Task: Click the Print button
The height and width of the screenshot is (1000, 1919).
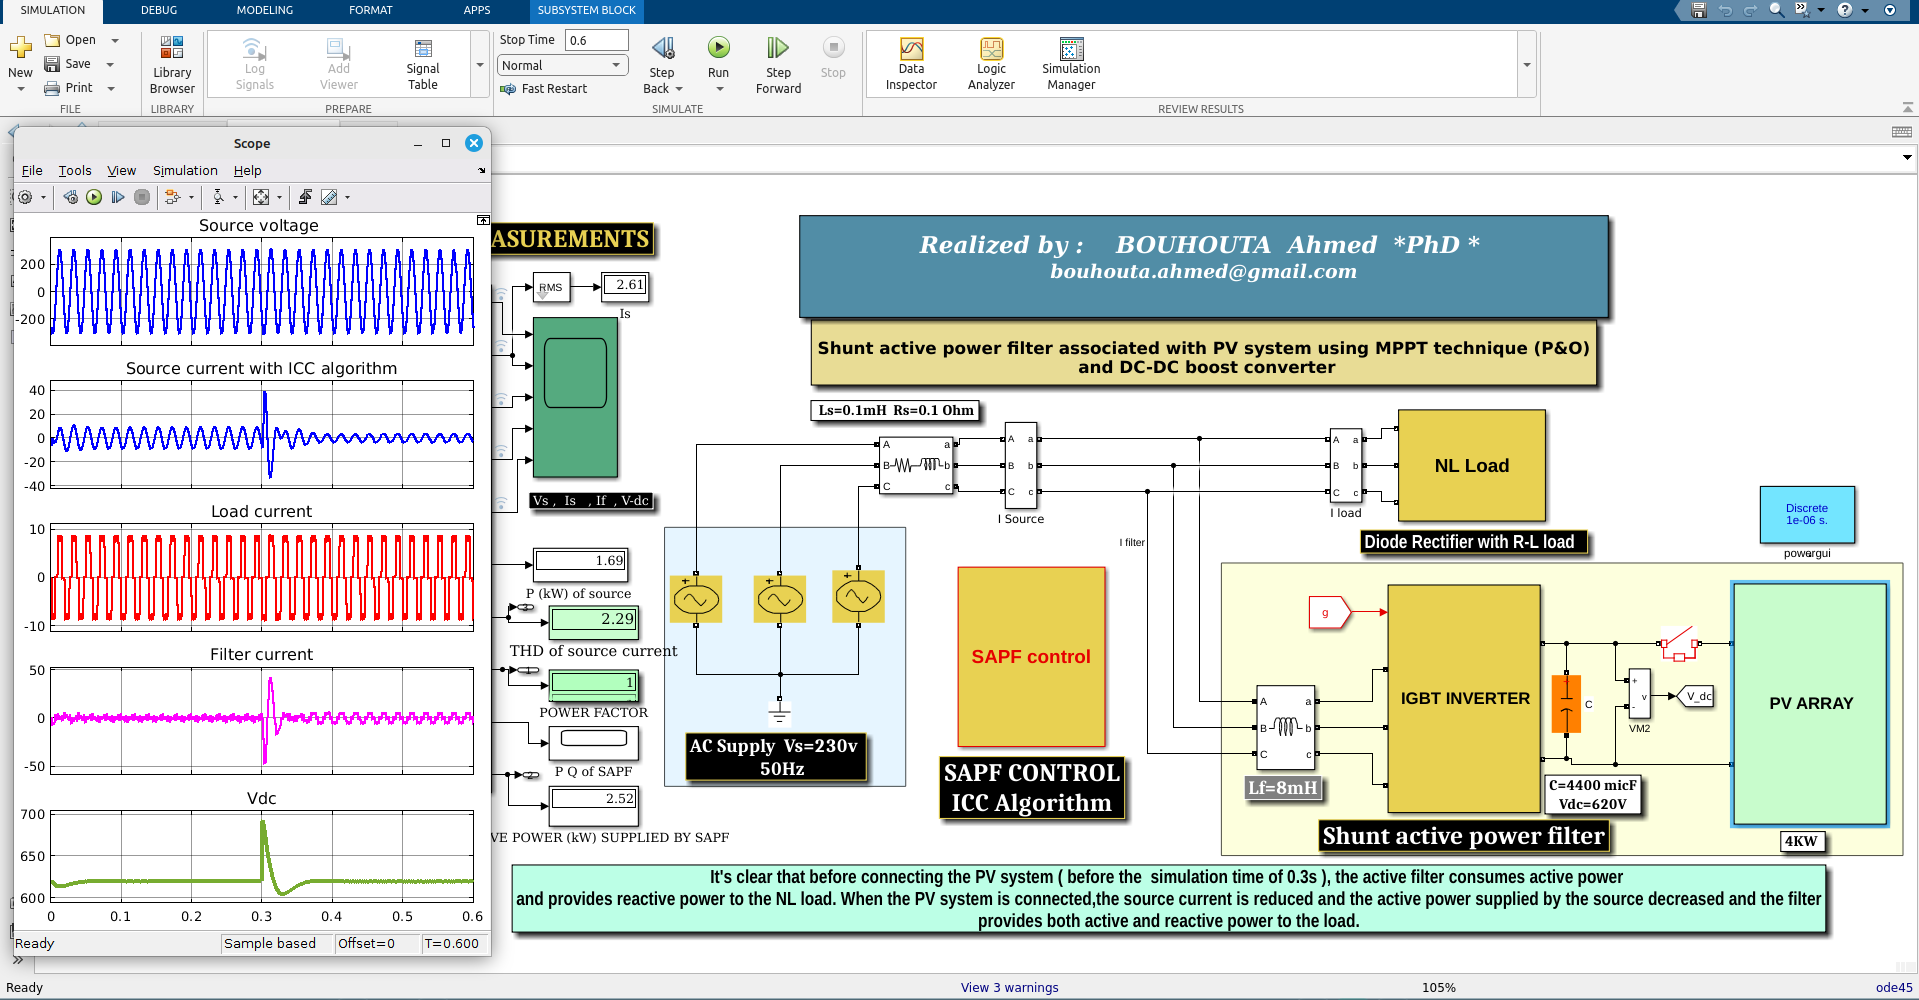Action: click(68, 88)
